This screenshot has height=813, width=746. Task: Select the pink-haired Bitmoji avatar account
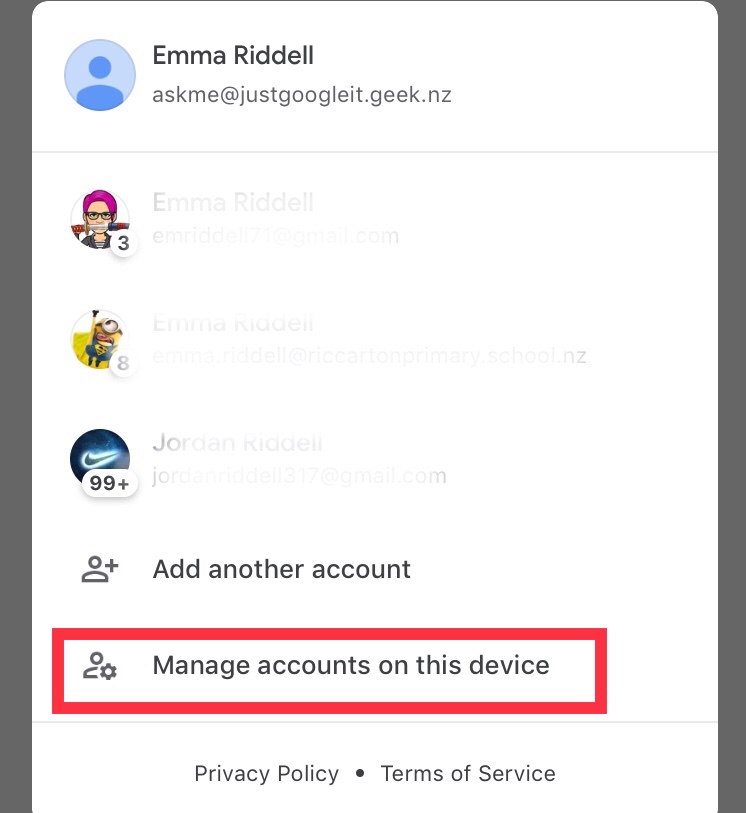(x=100, y=219)
